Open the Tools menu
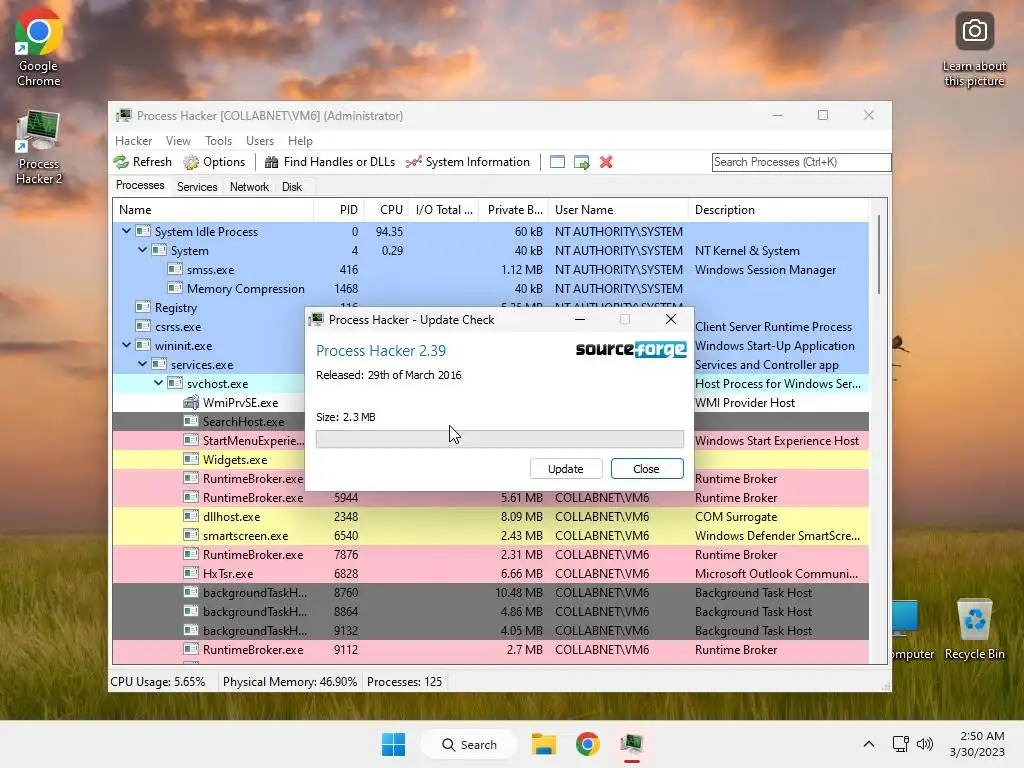 tap(218, 140)
